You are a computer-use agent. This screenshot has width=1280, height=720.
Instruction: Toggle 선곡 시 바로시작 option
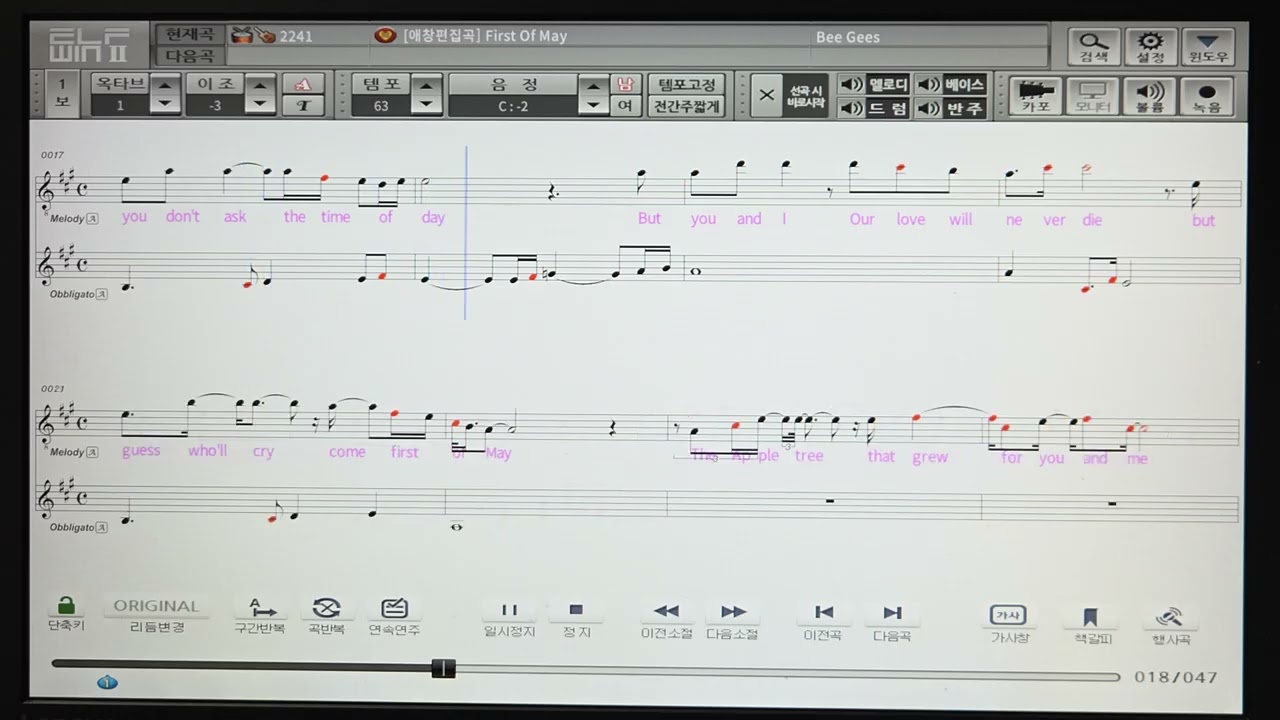click(804, 96)
